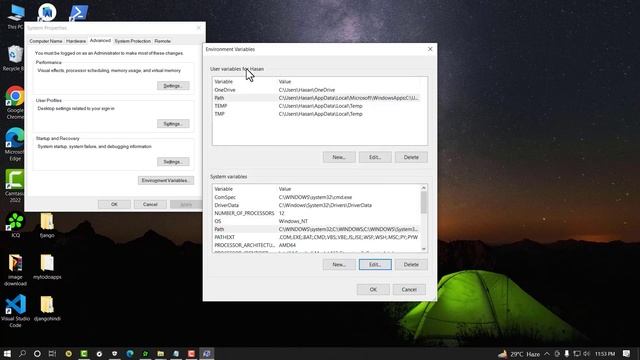Viewport: 640px width, 360px height.
Task: Open the mytodoapps folder on desktop
Action: coord(47,267)
